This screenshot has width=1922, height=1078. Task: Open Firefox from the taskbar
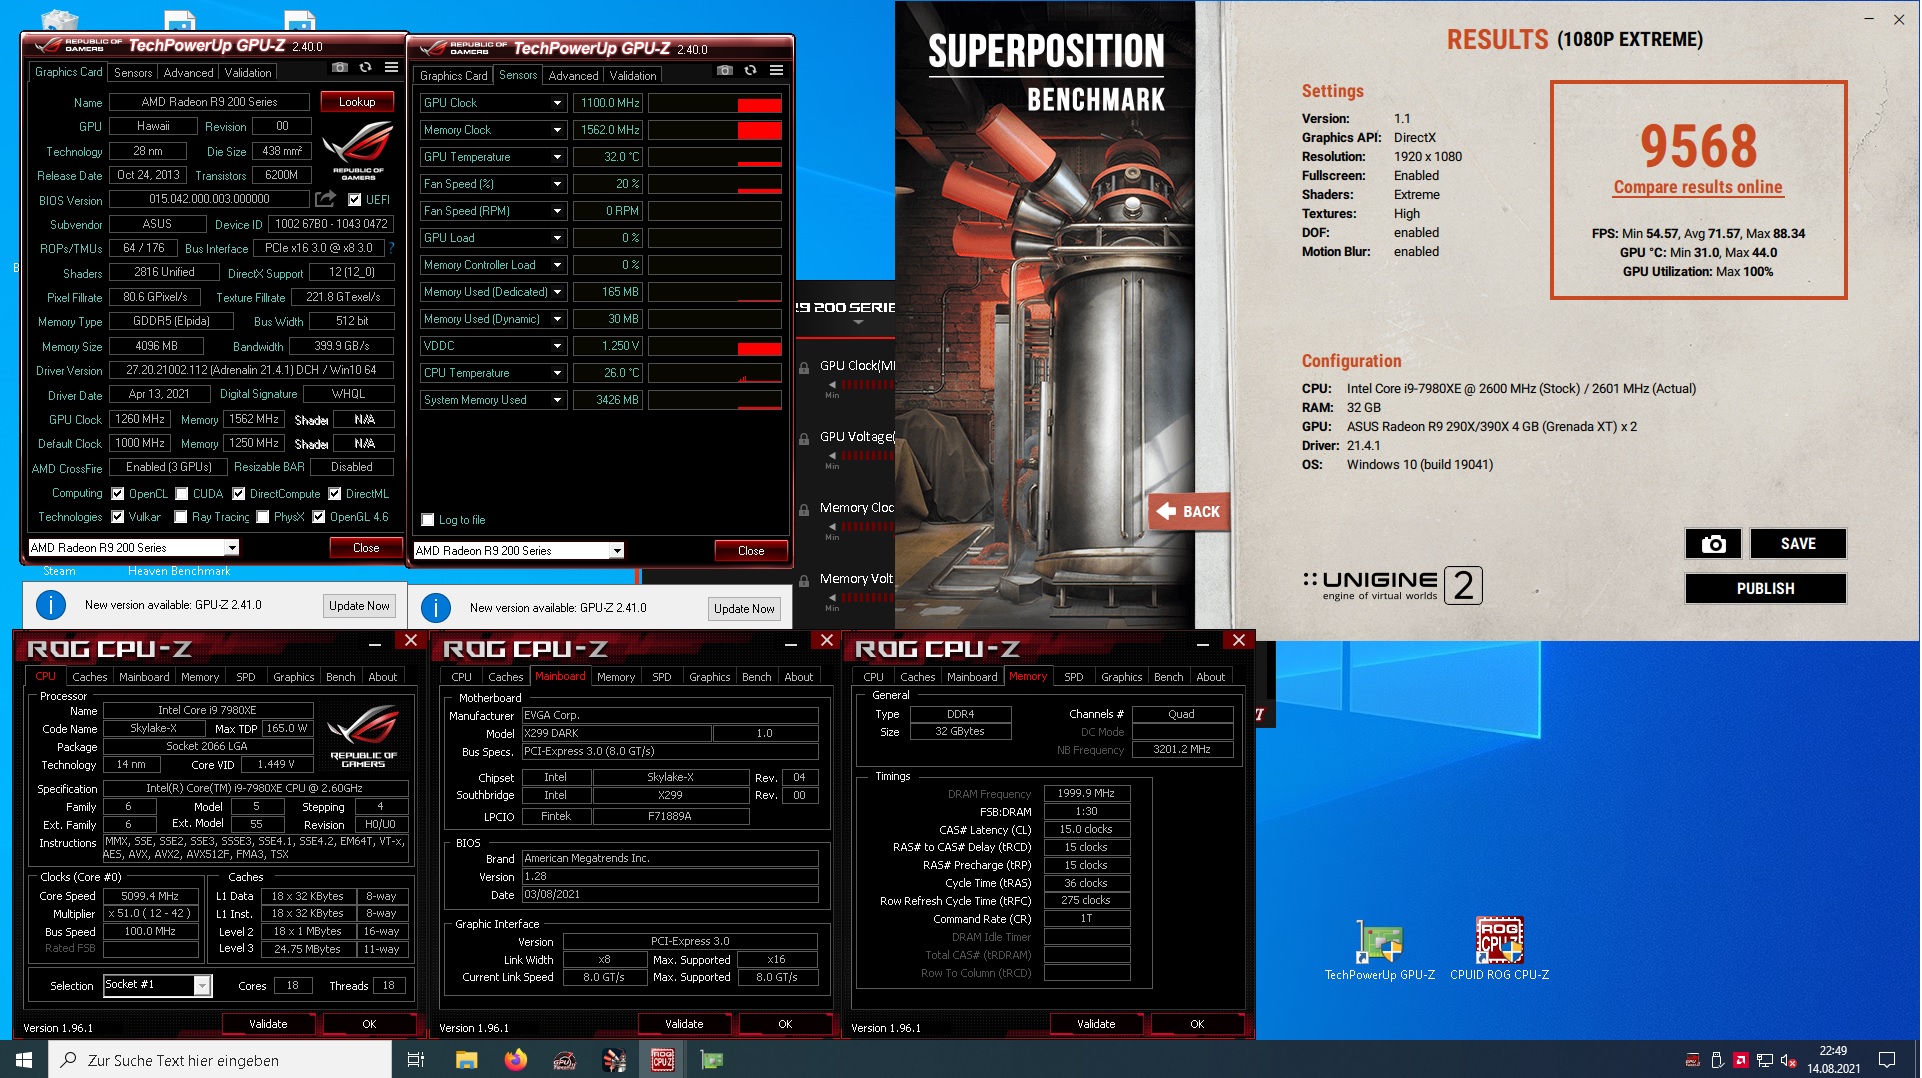pyautogui.click(x=515, y=1060)
